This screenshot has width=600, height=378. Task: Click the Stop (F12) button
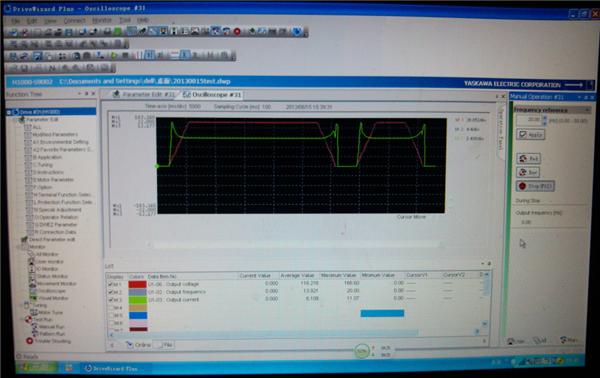[535, 186]
